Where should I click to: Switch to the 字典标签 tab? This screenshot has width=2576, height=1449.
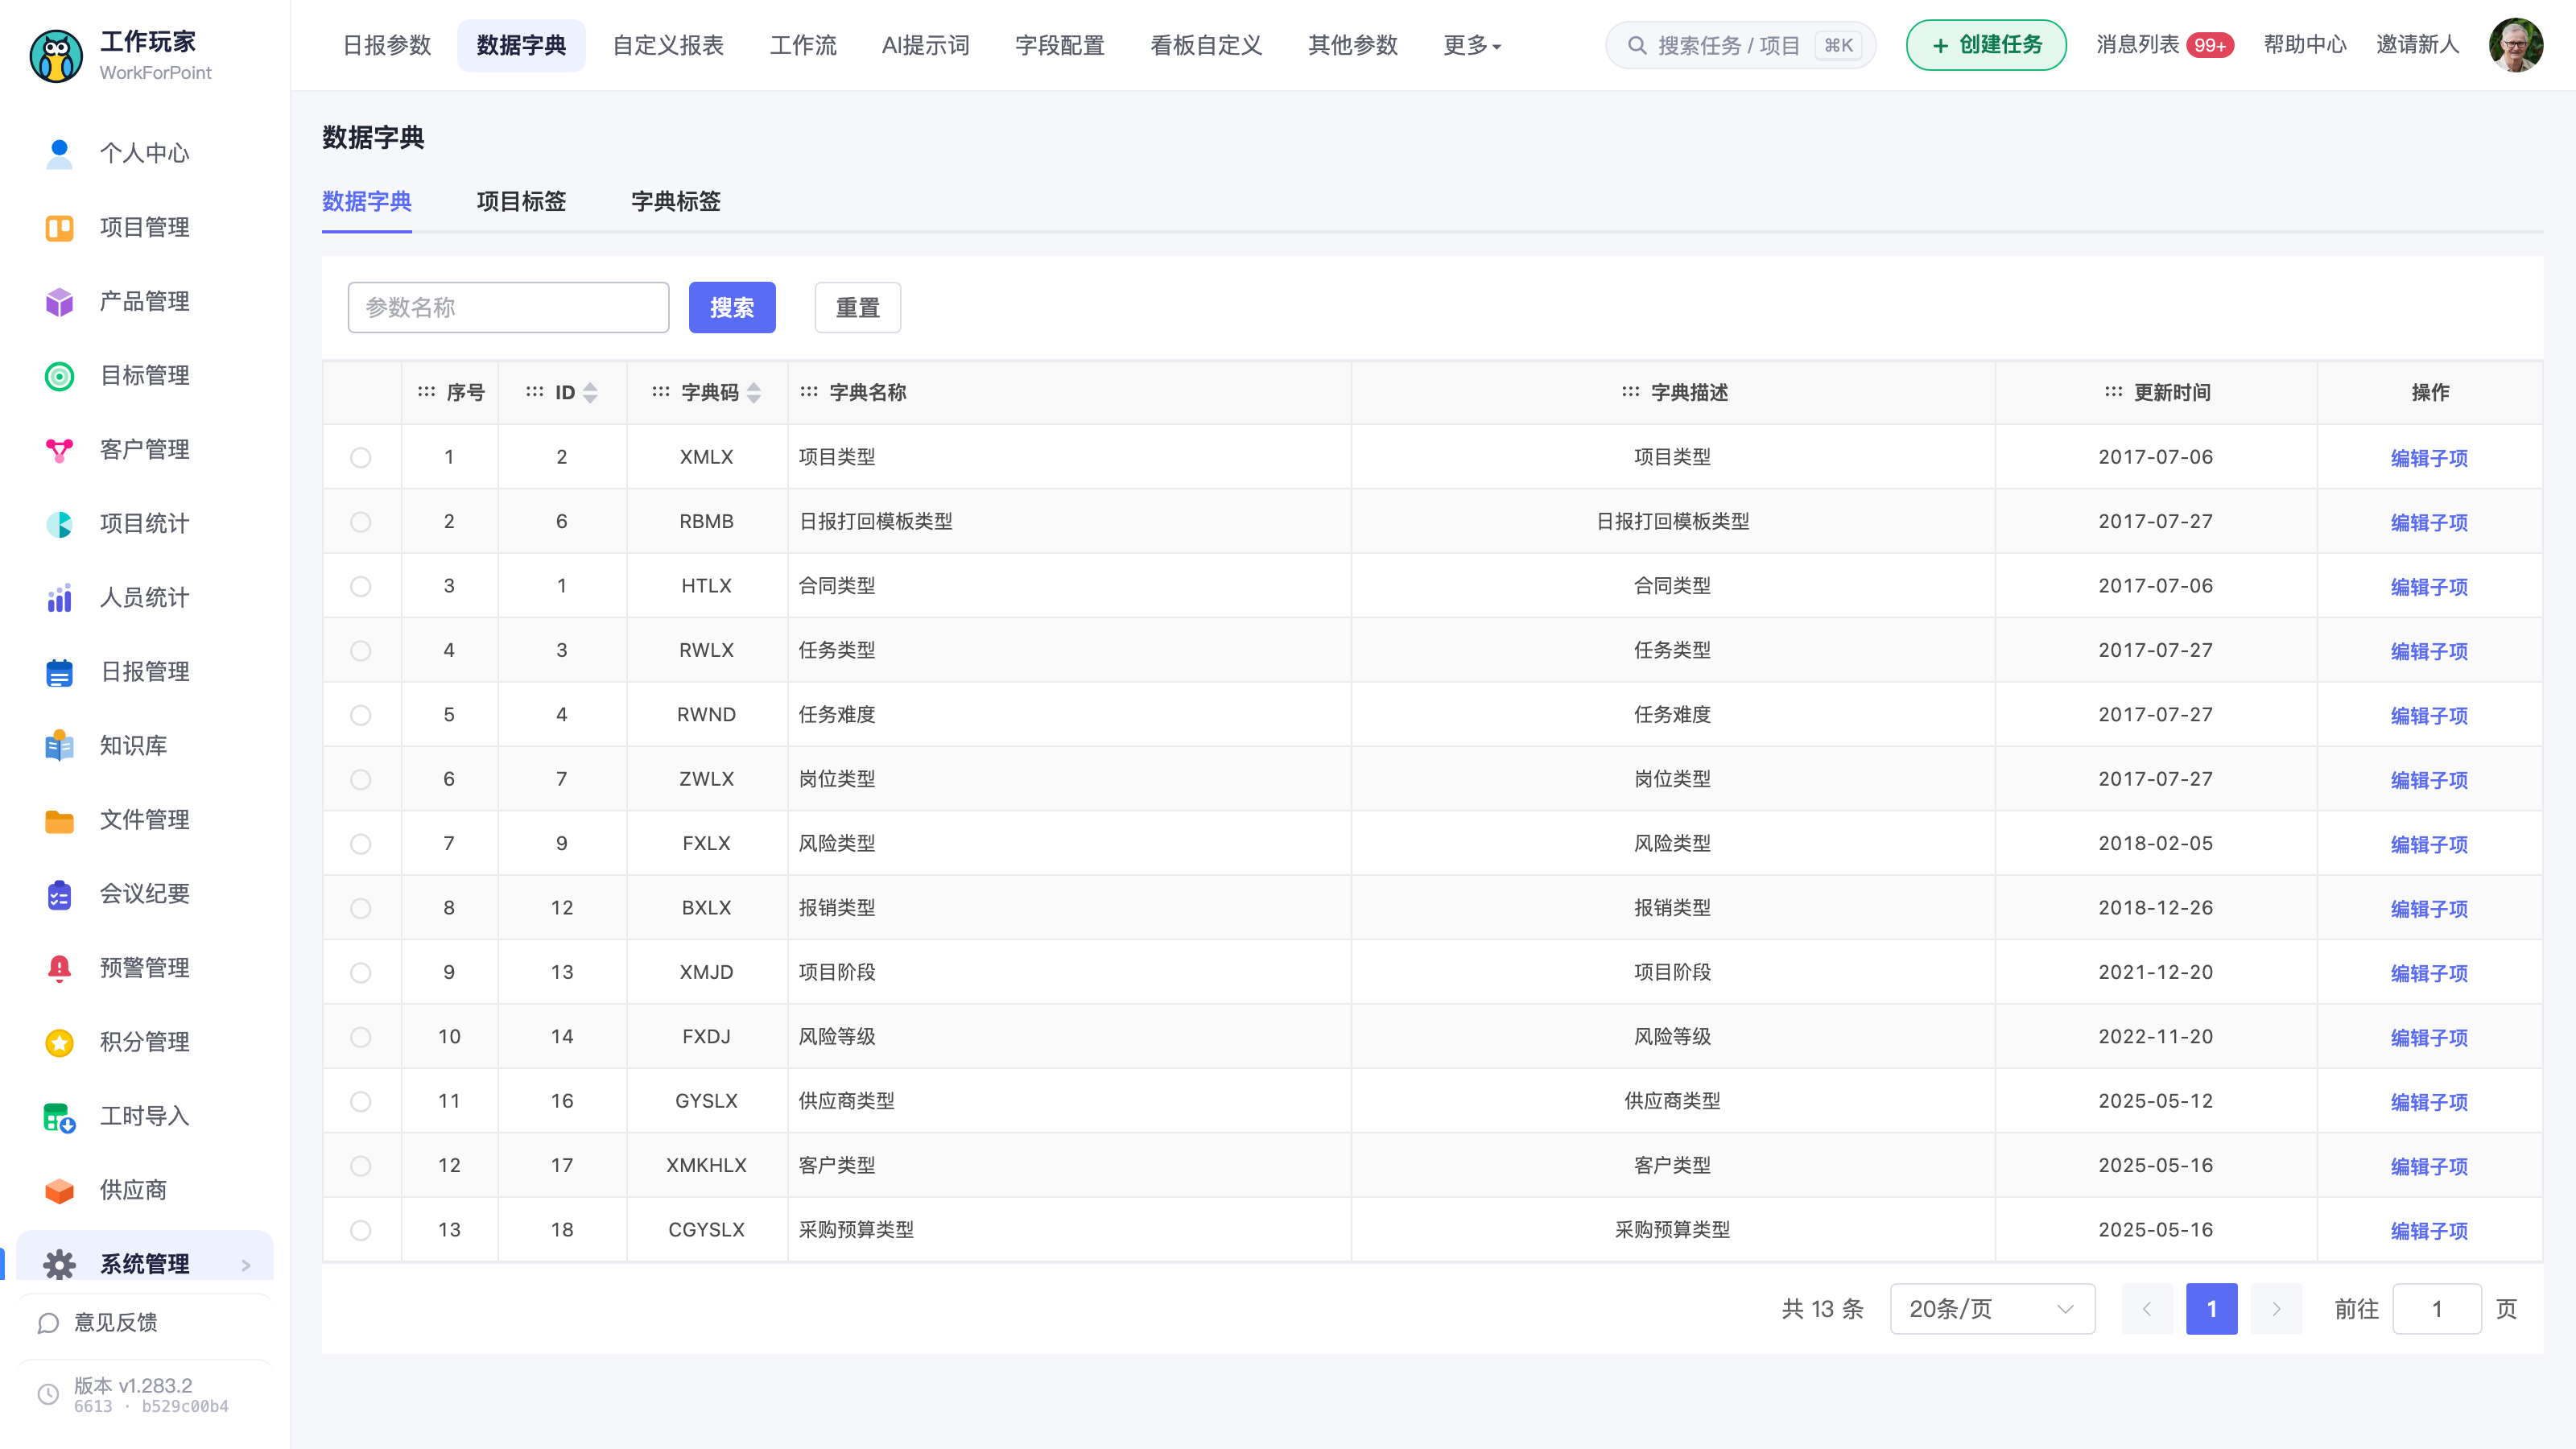coord(676,201)
